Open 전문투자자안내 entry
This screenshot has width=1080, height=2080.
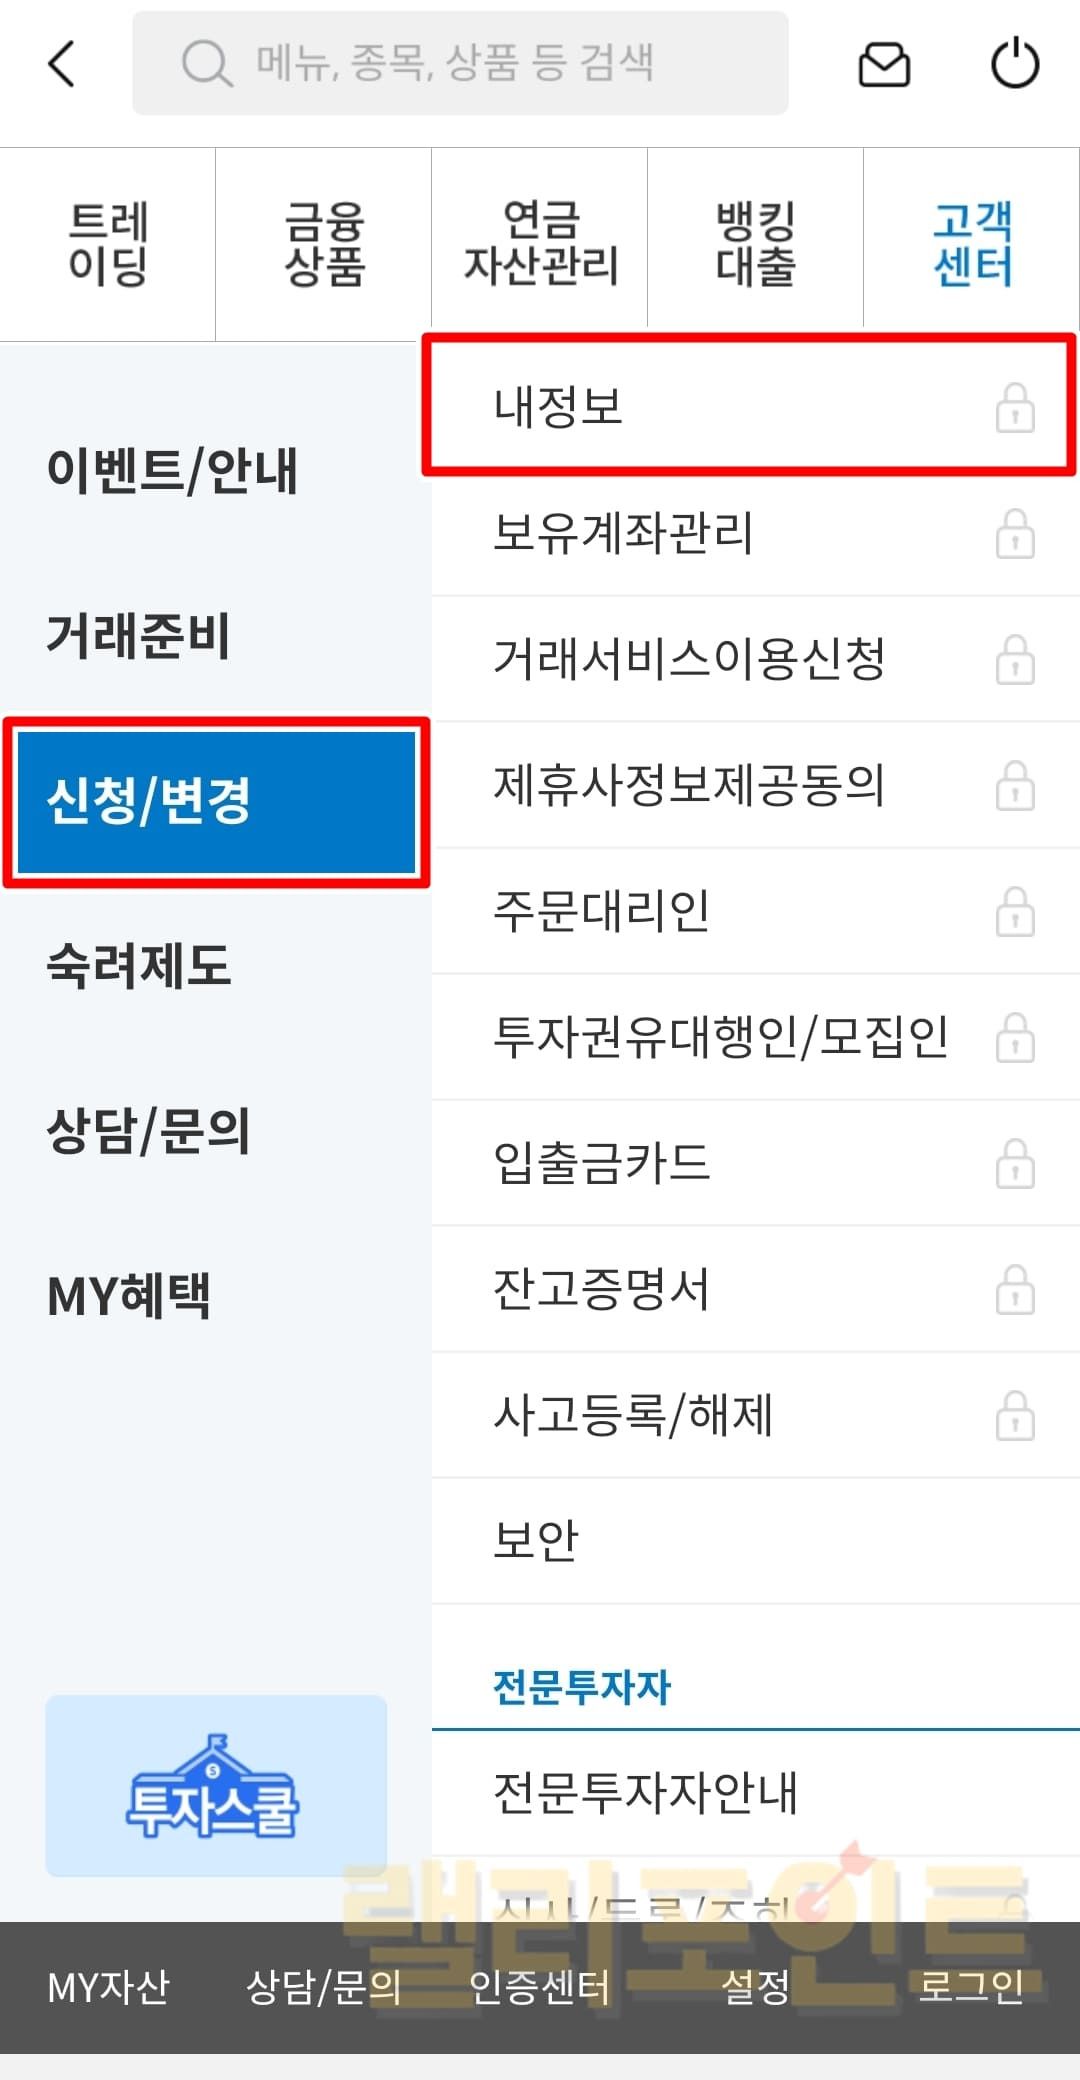(x=756, y=1793)
